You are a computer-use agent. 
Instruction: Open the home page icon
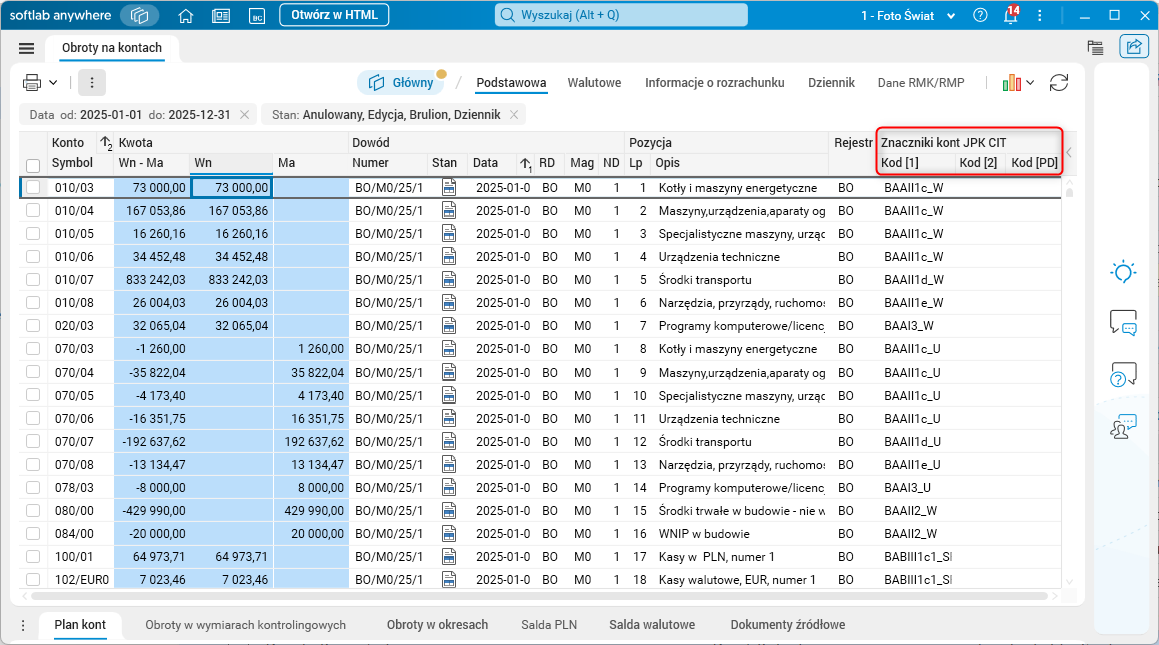pyautogui.click(x=186, y=16)
